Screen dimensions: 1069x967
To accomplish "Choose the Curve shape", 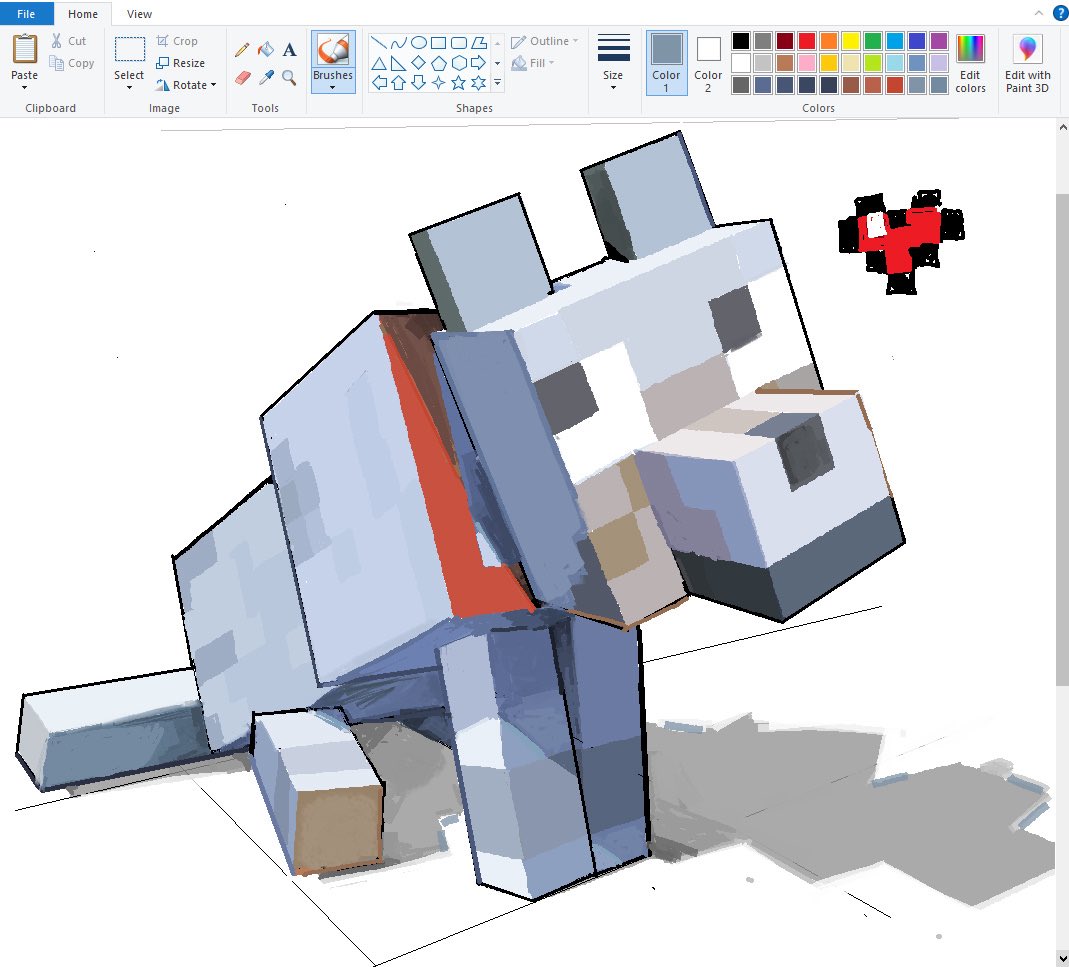I will (399, 43).
